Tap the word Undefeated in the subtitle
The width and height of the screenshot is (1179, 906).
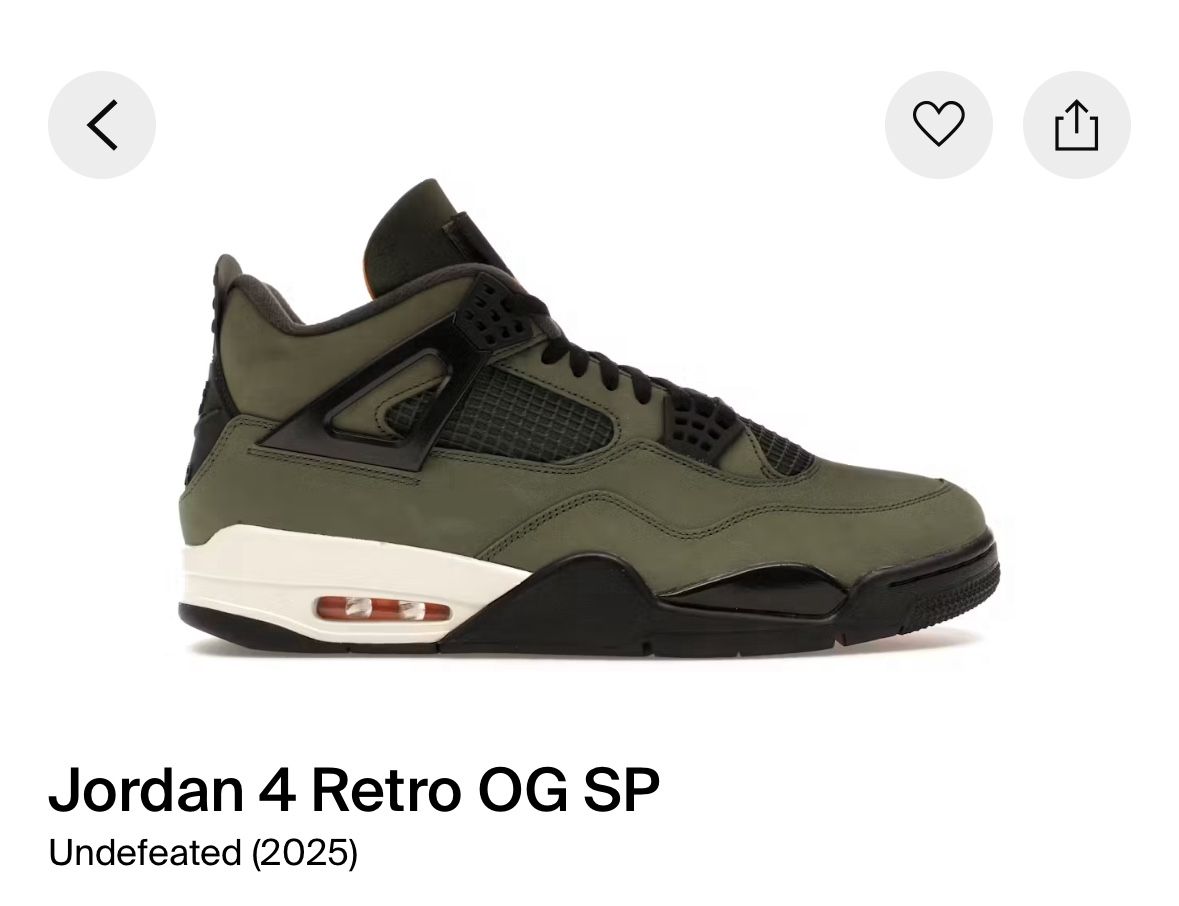tap(145, 853)
